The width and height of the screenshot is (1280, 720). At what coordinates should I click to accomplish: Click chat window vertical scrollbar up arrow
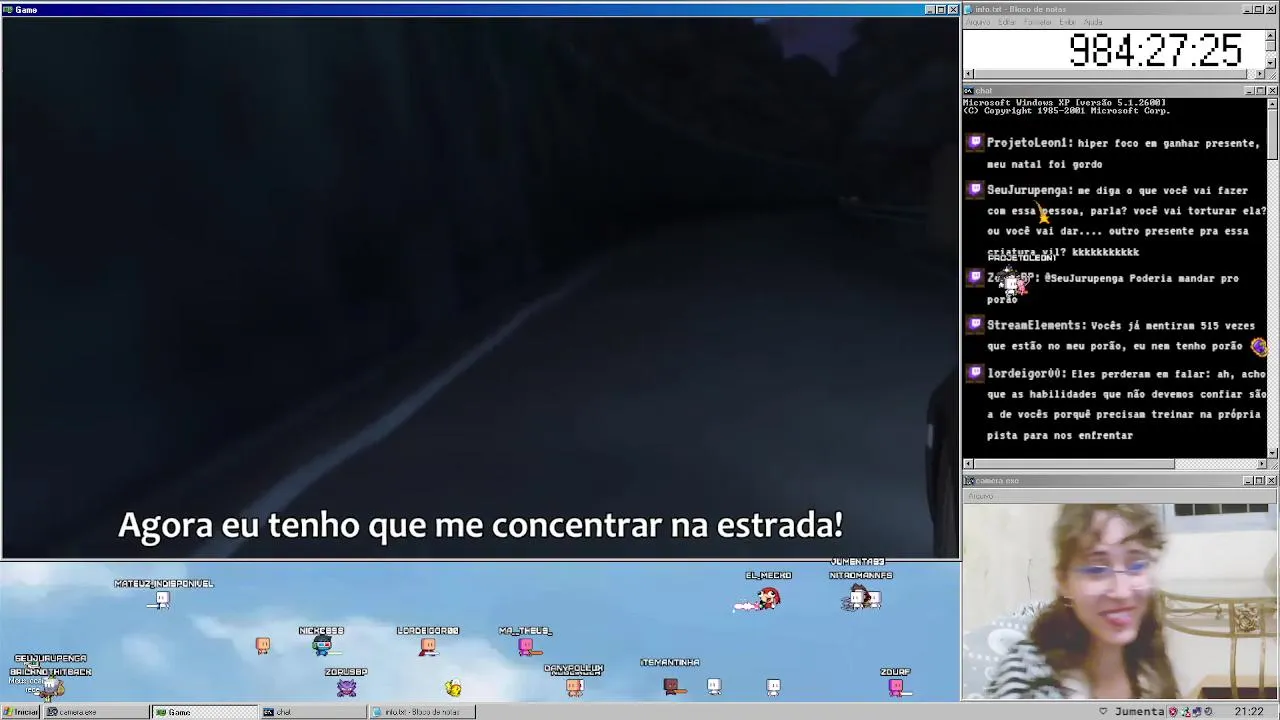[x=1272, y=102]
